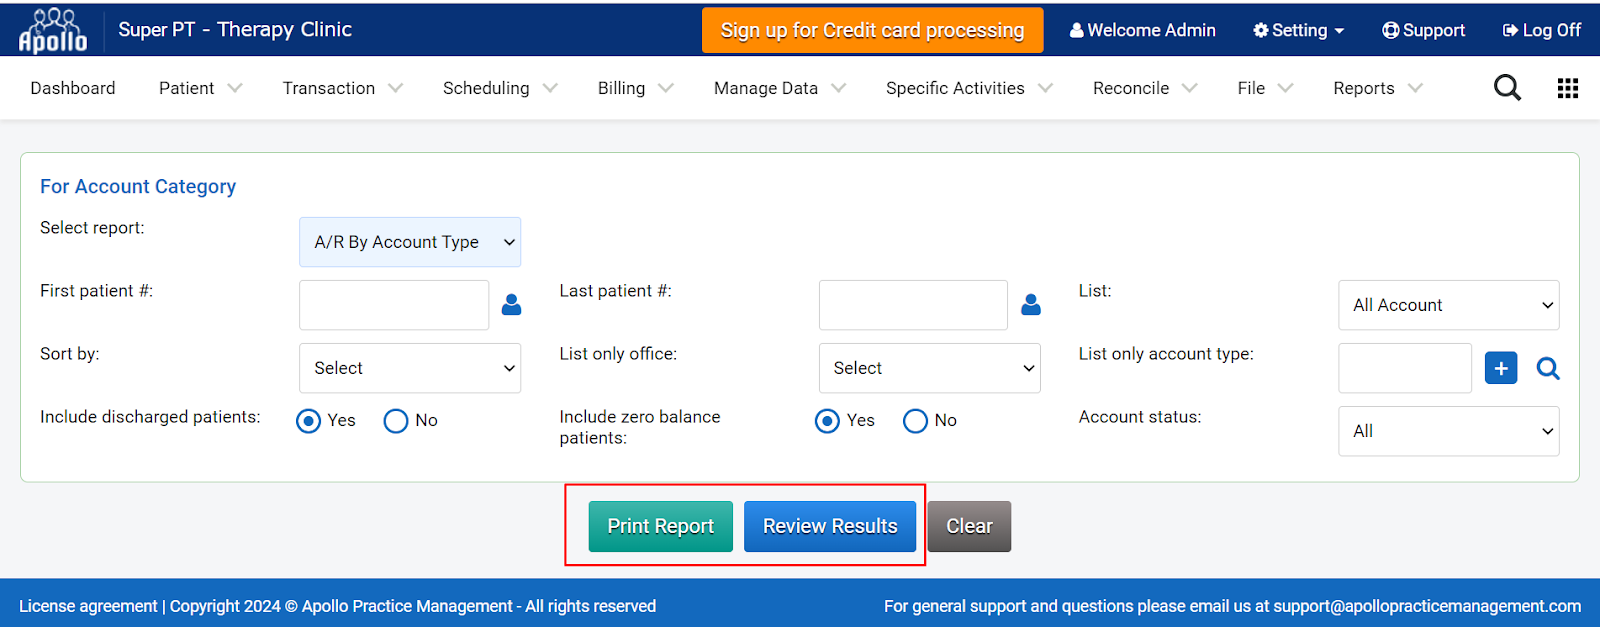Add account type with blue plus icon

tap(1501, 368)
